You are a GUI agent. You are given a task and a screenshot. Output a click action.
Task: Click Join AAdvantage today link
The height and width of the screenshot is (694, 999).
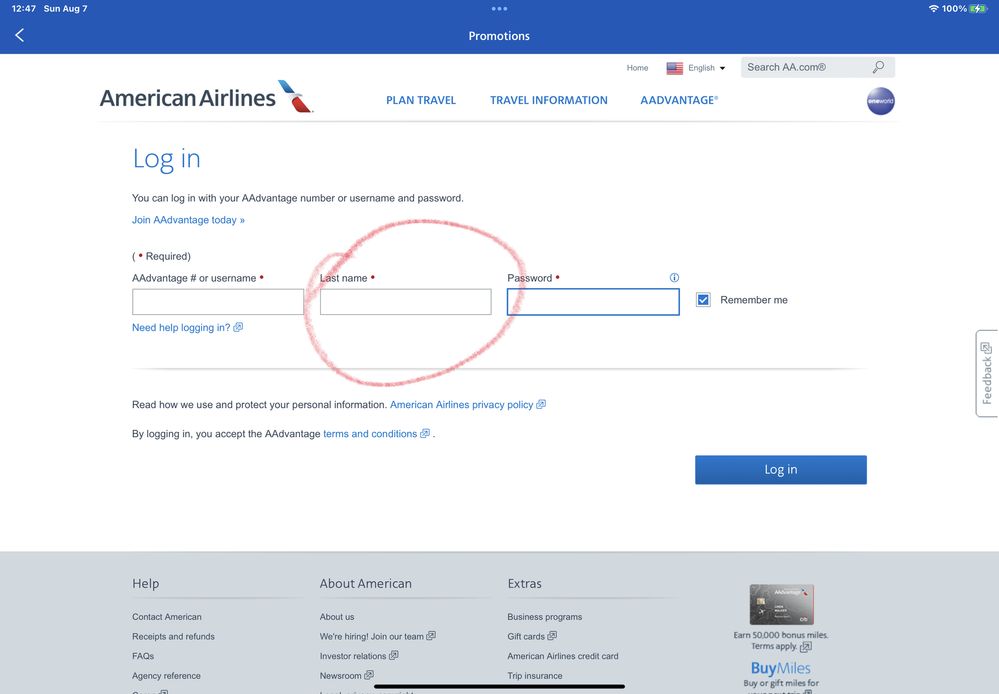[x=188, y=220]
